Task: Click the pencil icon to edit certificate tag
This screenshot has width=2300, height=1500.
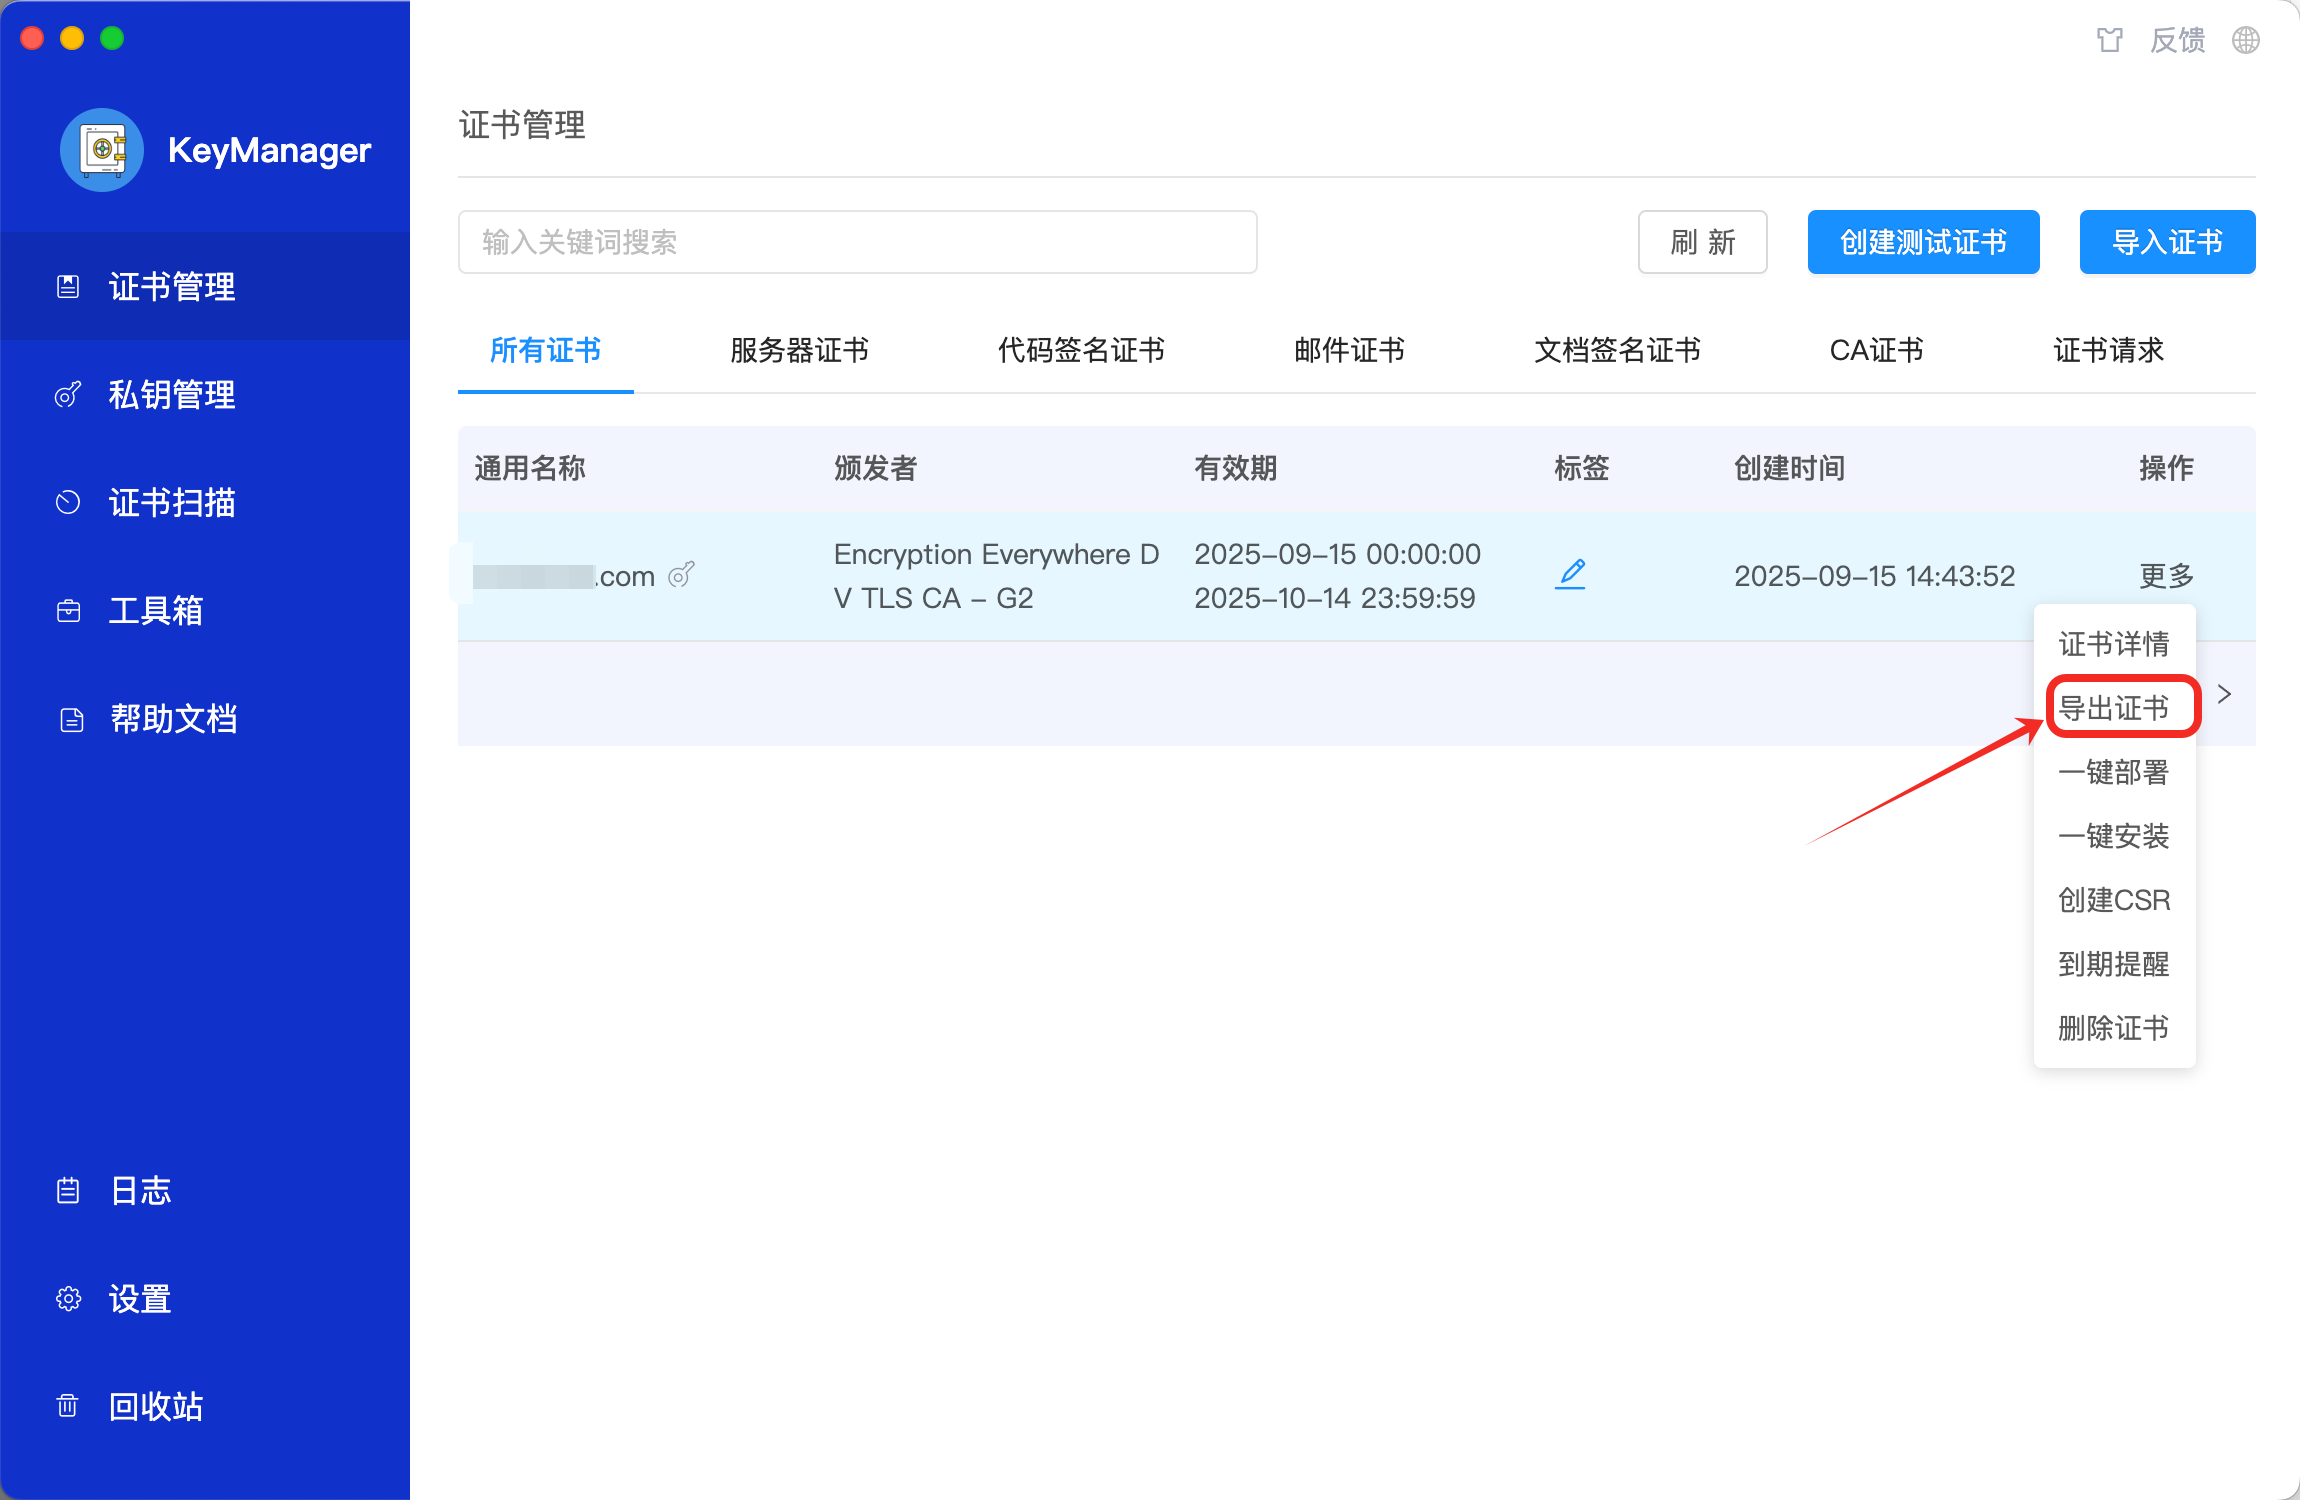Action: [1570, 574]
